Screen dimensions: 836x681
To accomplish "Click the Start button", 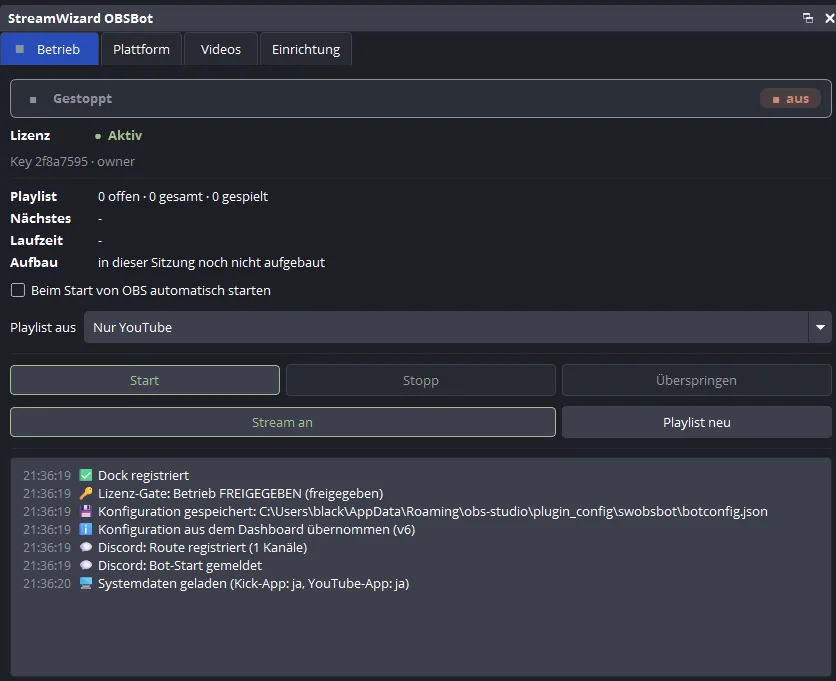I will pyautogui.click(x=144, y=380).
